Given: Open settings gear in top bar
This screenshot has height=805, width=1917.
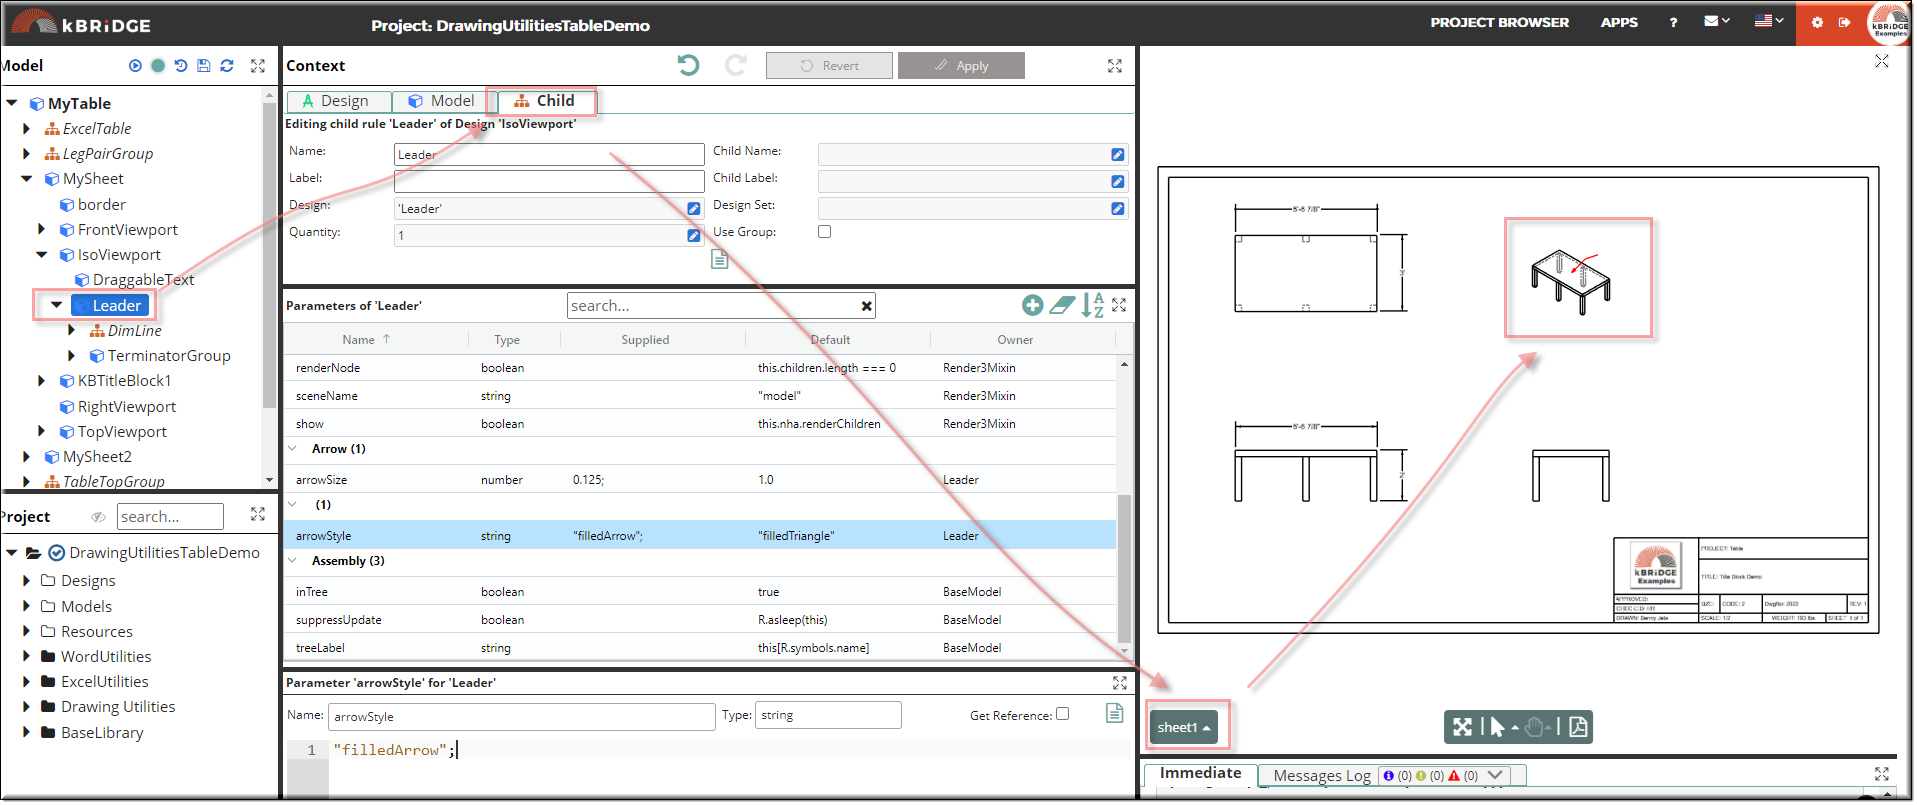Looking at the screenshot, I should click(x=1817, y=22).
